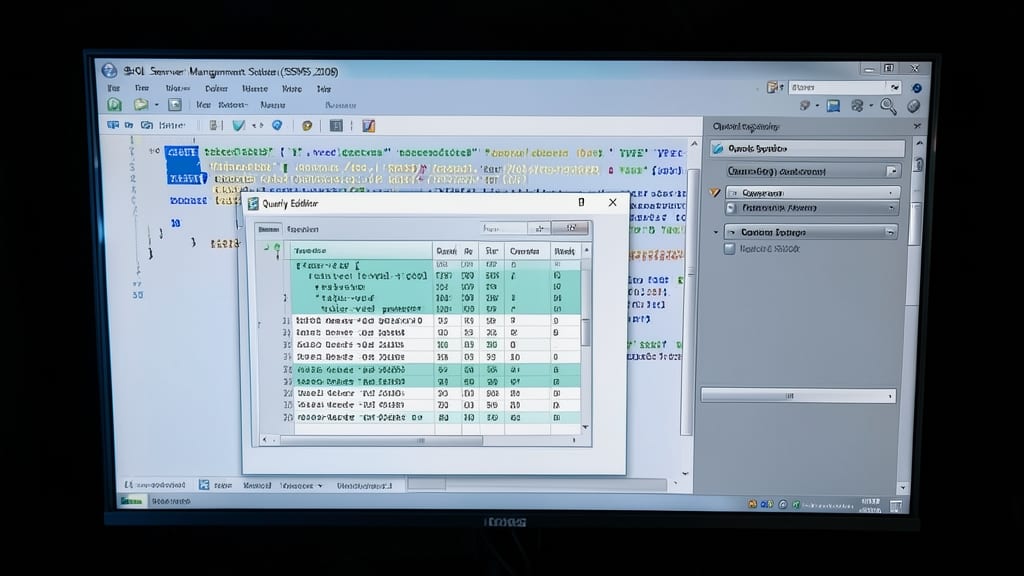Click left arrow of dialog horizontal scrollbar

[x=264, y=440]
